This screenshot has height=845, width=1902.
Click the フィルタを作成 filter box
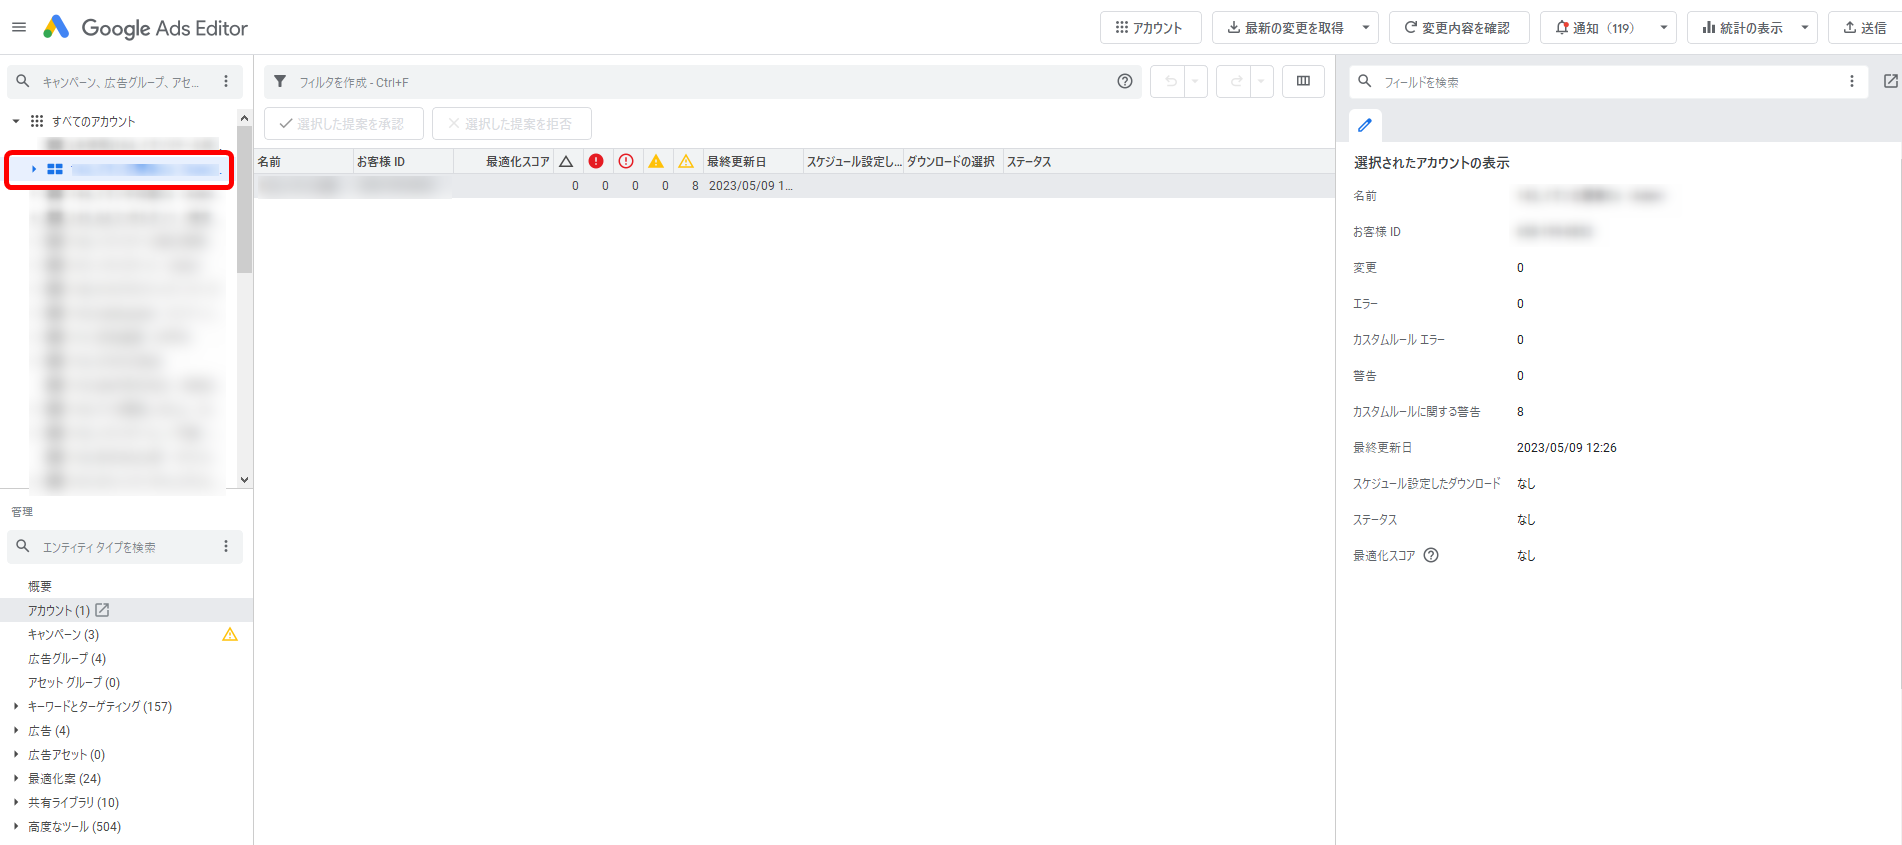click(x=700, y=82)
